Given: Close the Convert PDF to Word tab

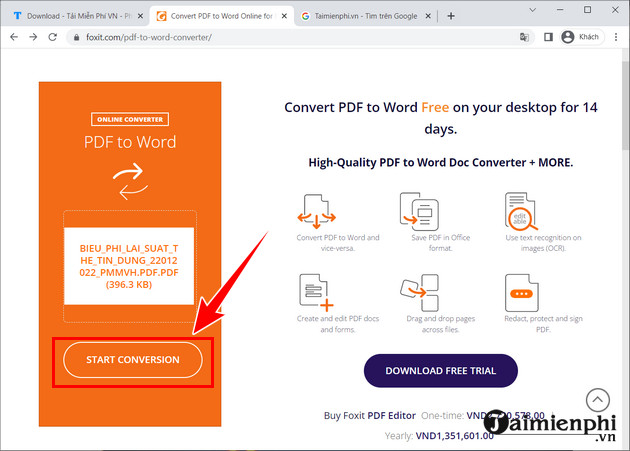Looking at the screenshot, I should tap(284, 16).
